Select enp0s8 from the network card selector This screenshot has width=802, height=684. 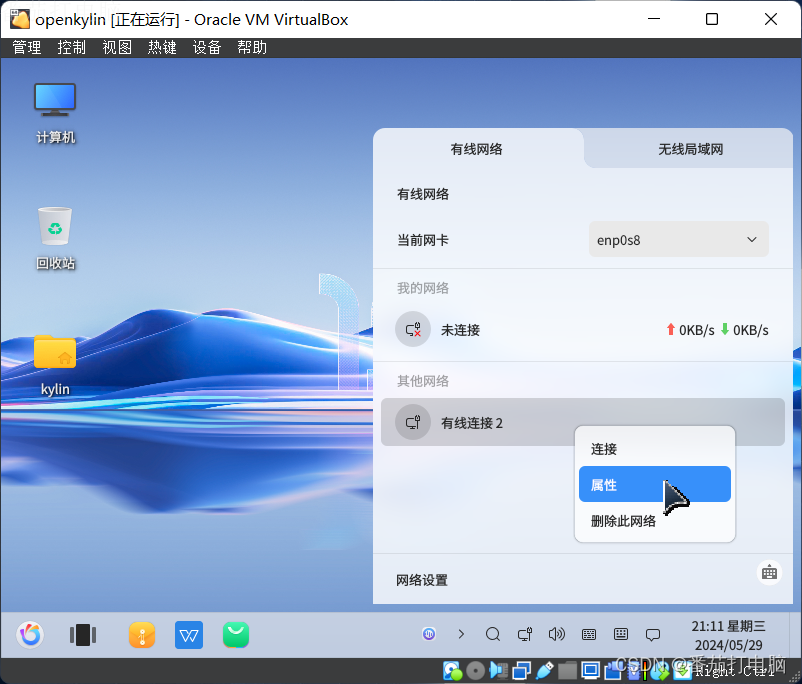678,239
